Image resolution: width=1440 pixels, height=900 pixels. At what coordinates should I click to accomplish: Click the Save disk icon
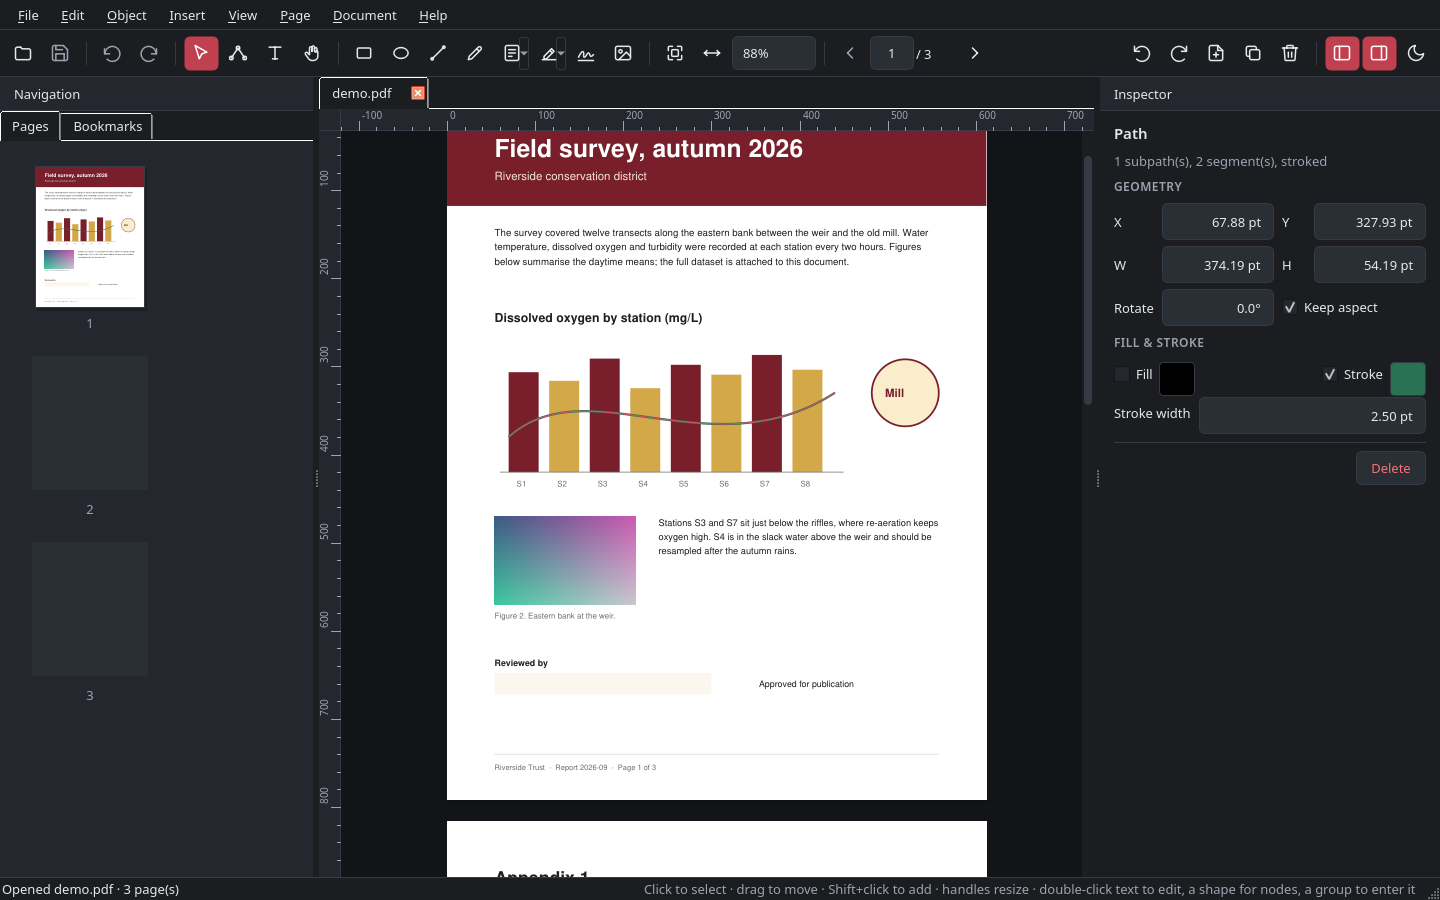60,53
